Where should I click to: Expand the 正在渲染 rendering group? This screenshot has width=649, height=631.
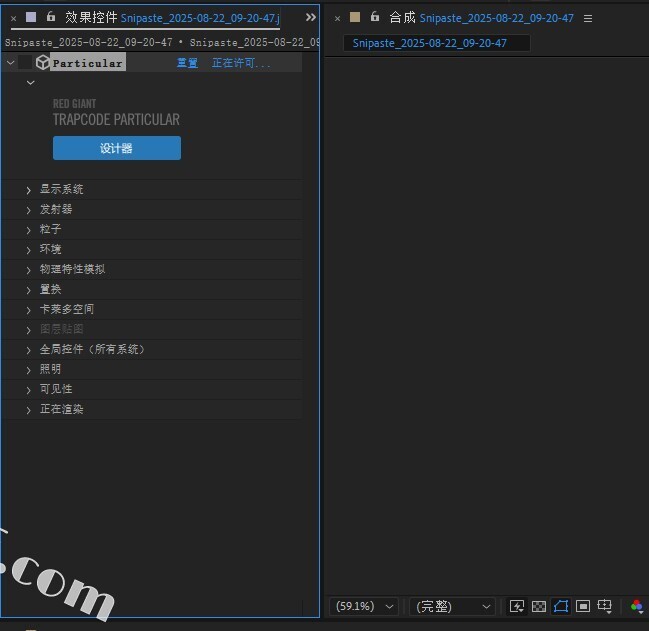pos(28,410)
